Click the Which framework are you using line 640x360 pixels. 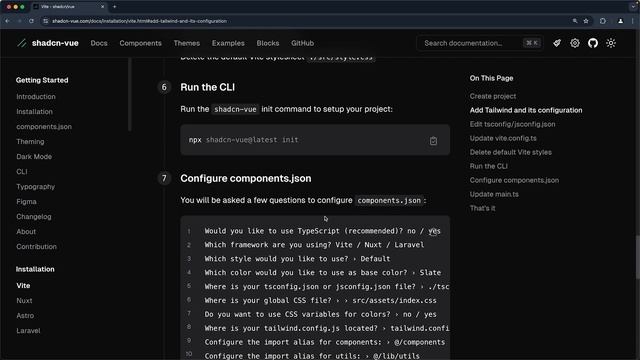click(314, 245)
